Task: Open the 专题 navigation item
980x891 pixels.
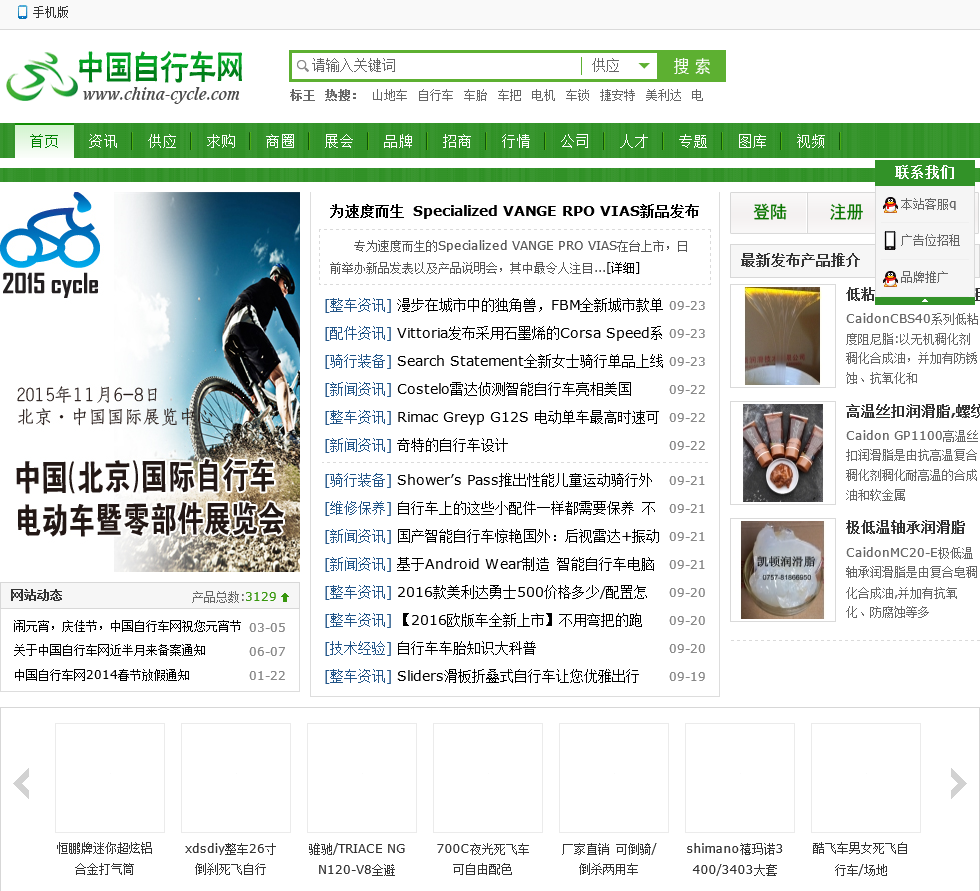Action: [692, 141]
